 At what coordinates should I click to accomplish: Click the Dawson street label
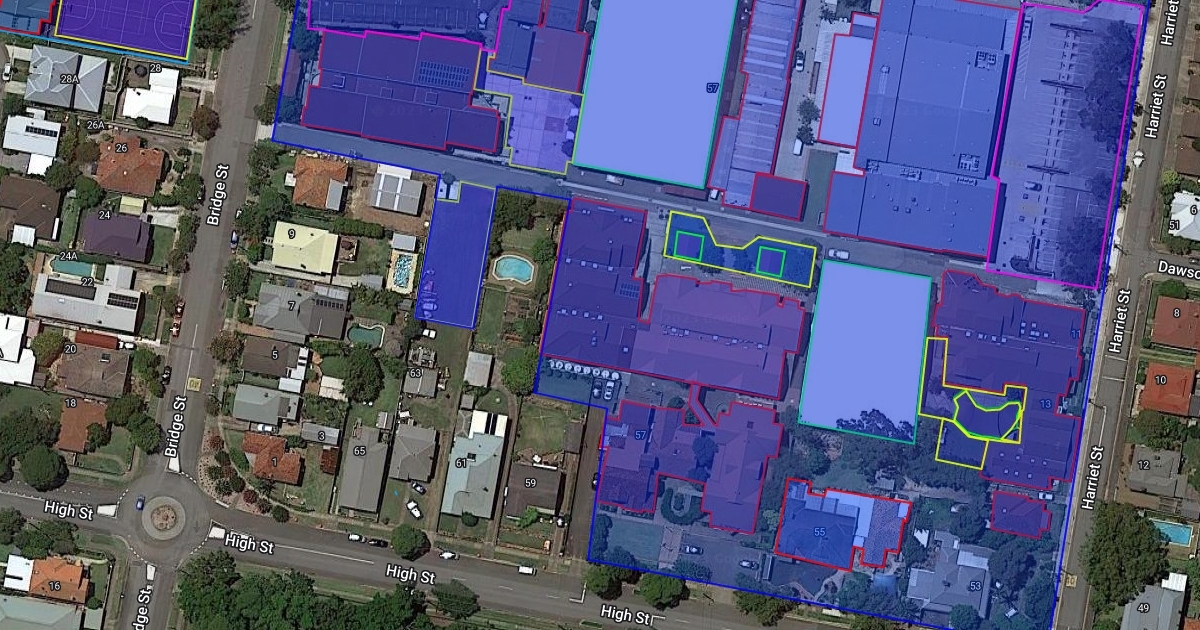pos(1179,268)
